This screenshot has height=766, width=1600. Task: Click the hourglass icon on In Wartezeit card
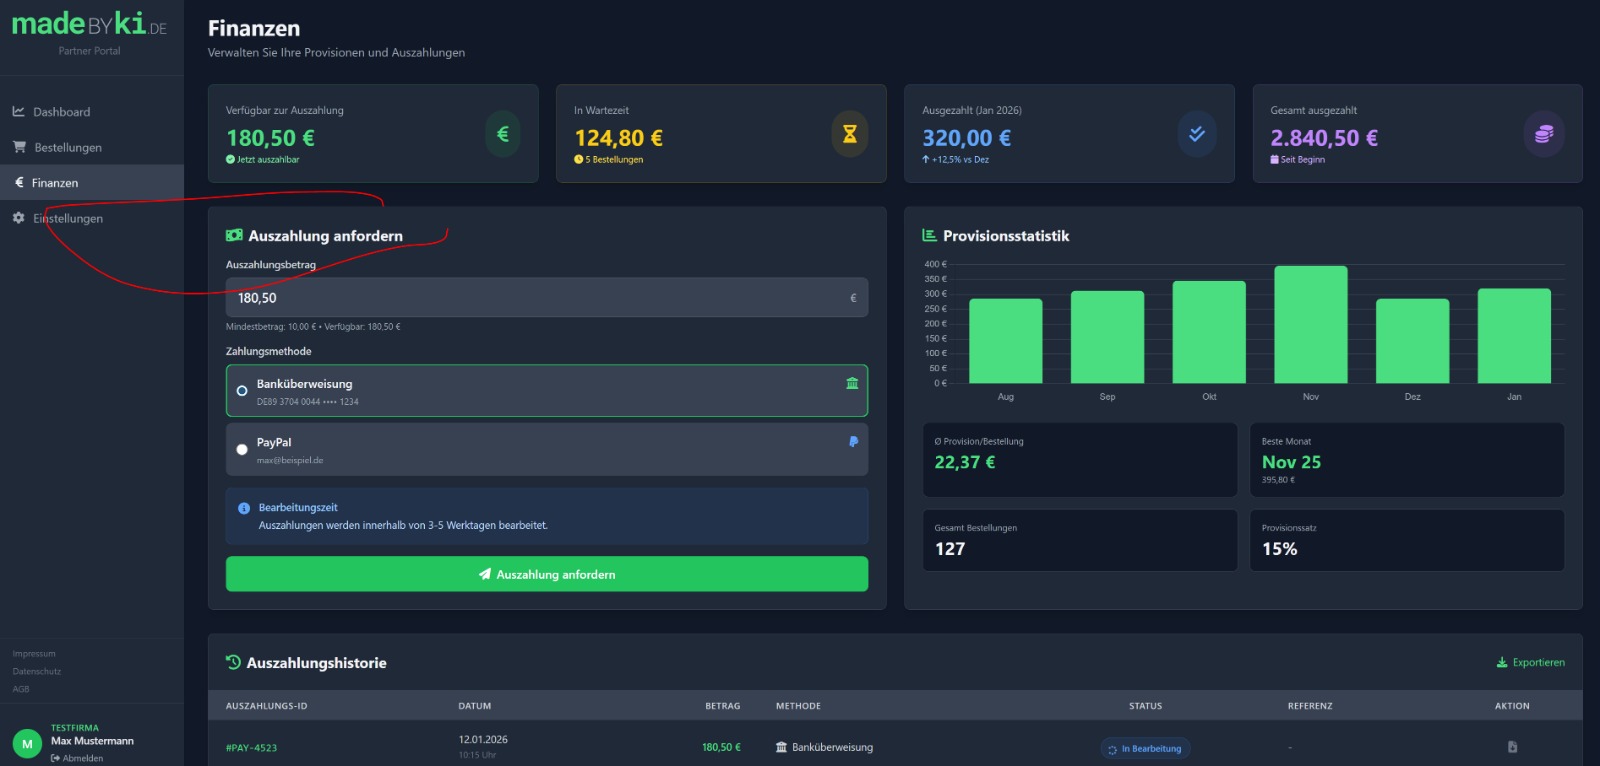[850, 134]
